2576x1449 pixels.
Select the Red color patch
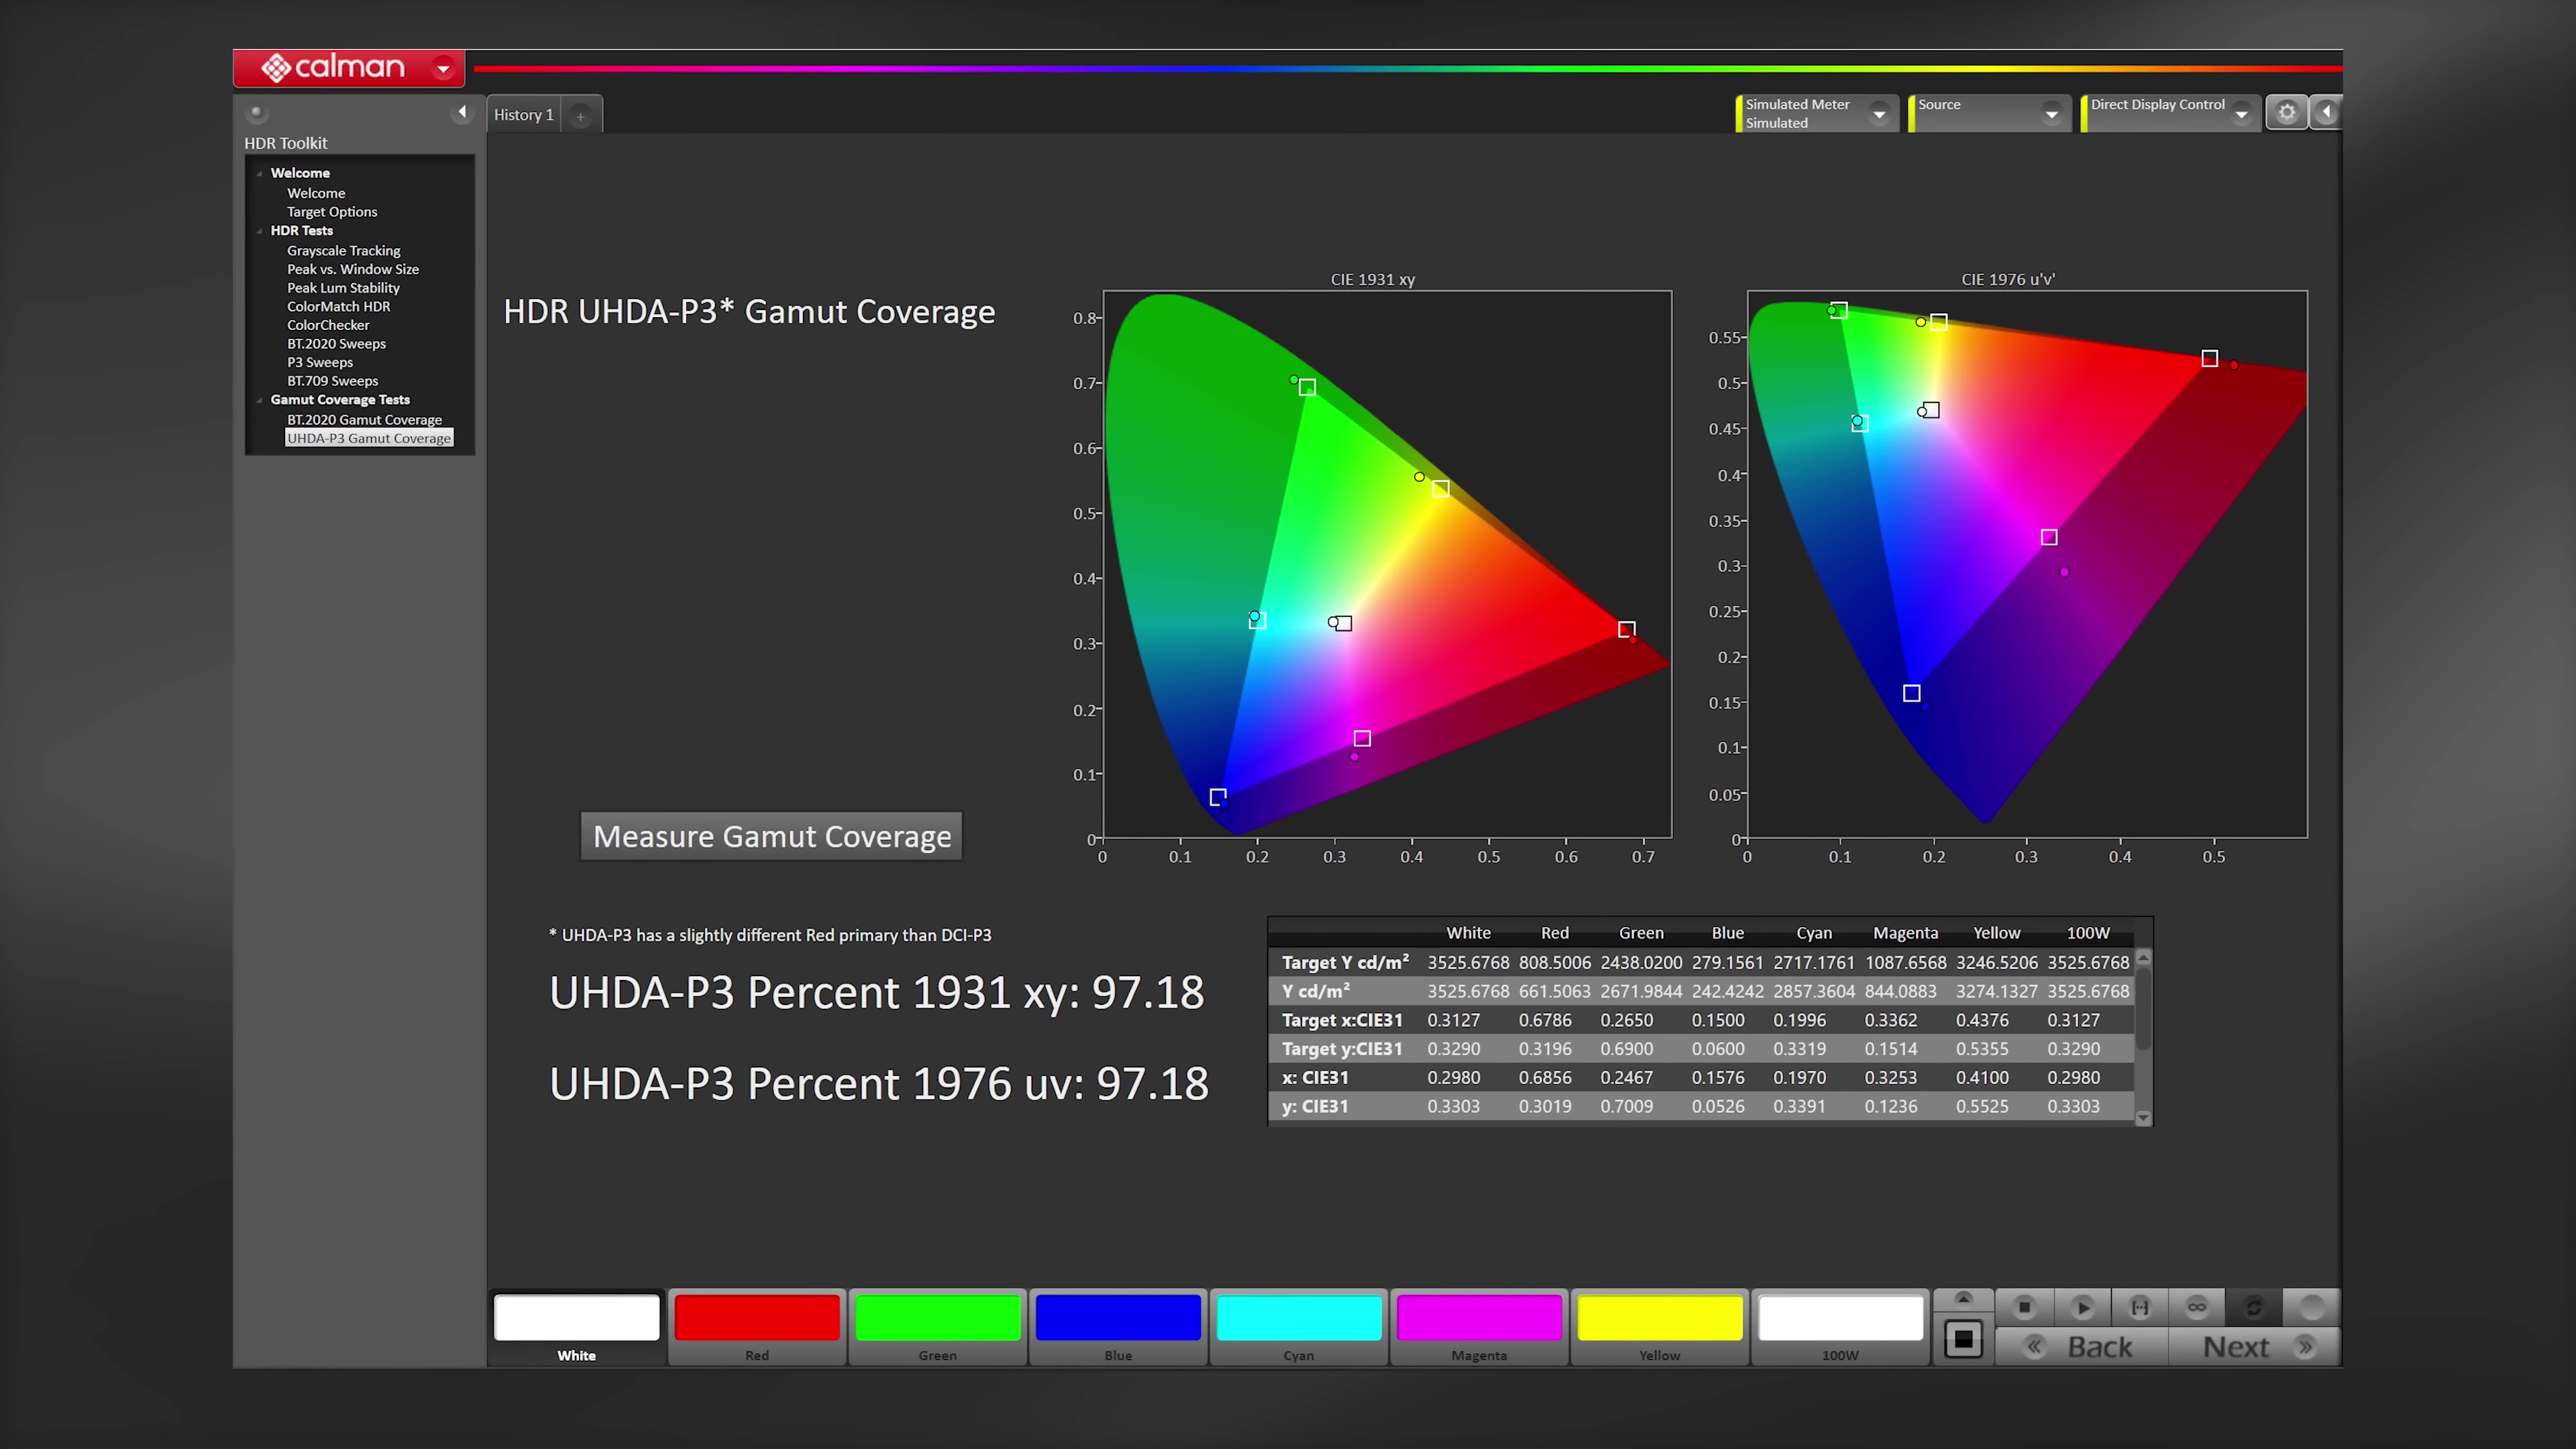(757, 1327)
